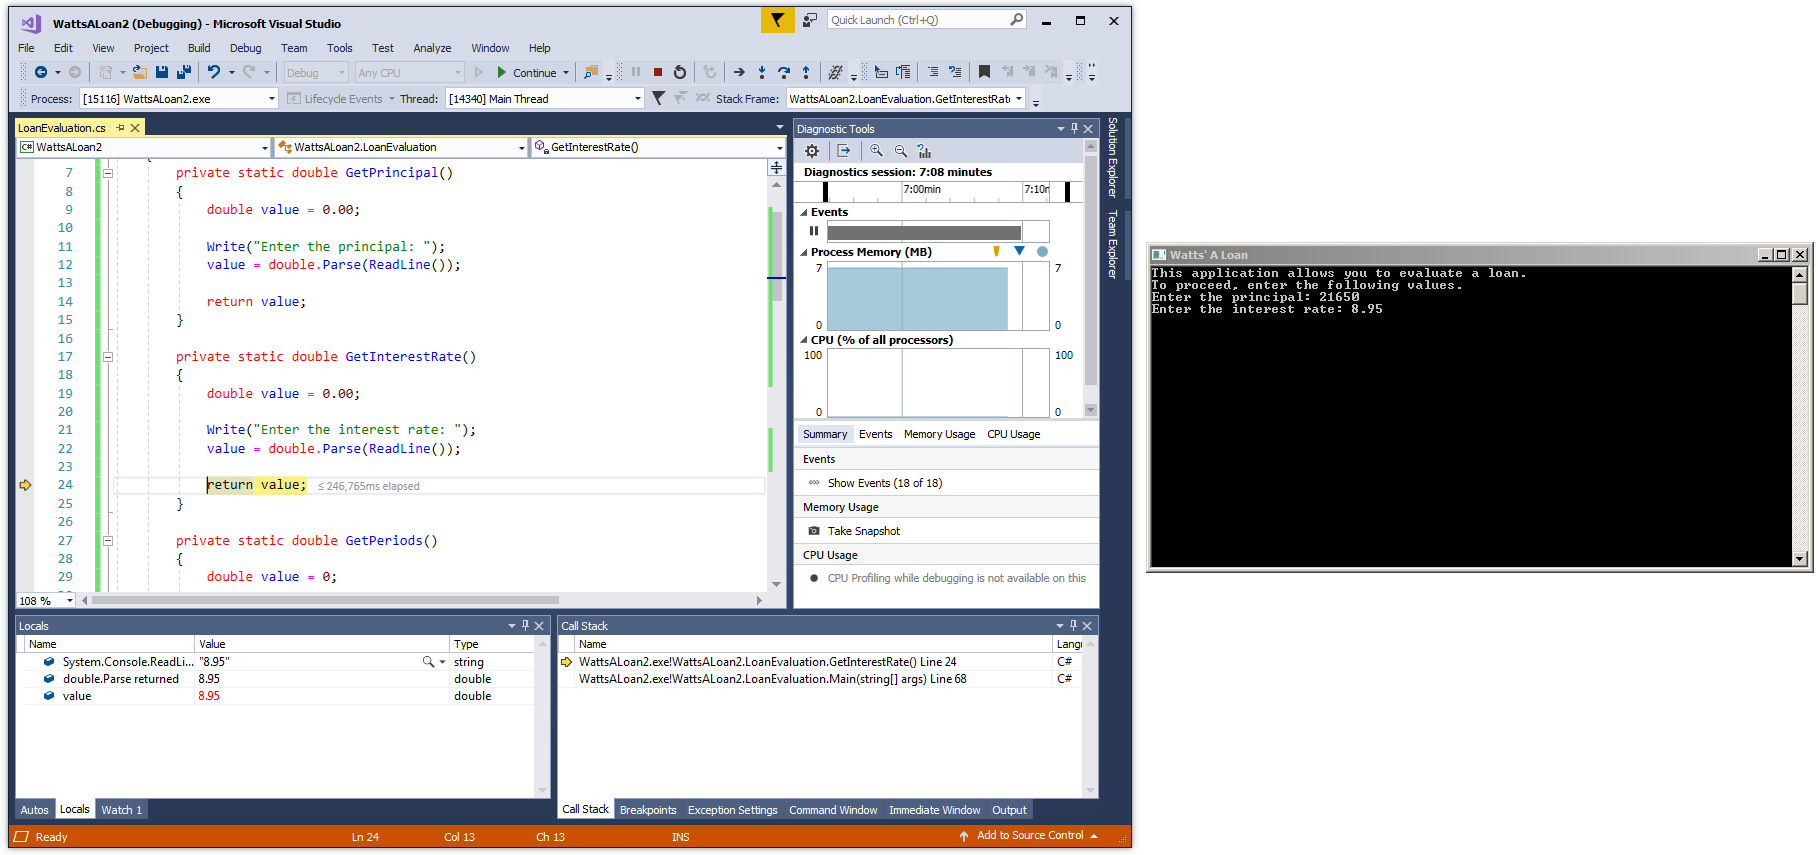Click the Navigate Backward icon
The height and width of the screenshot is (855, 1818).
(41, 72)
